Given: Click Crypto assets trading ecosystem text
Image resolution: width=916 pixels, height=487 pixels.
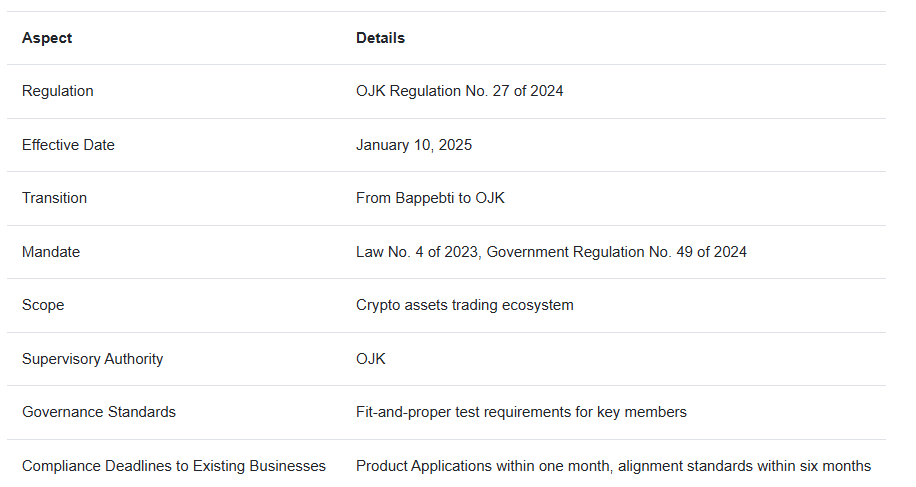Looking at the screenshot, I should [x=464, y=305].
